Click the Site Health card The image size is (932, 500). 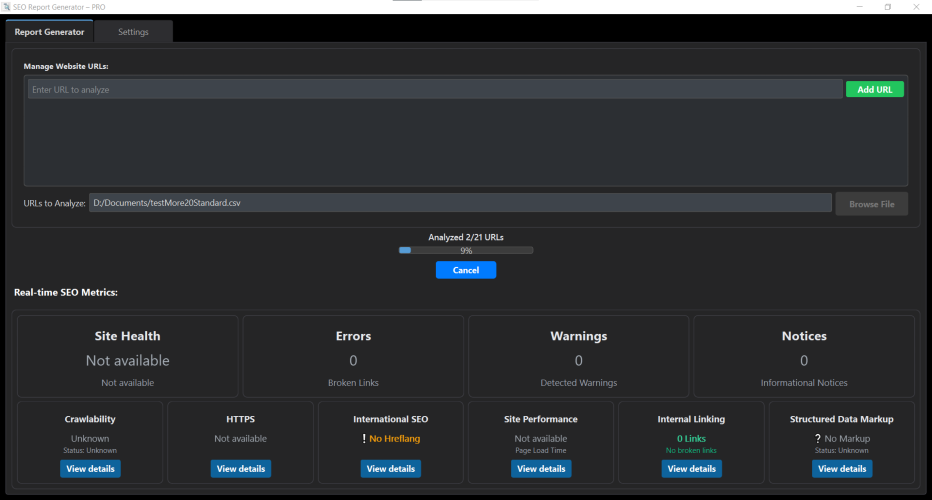(x=127, y=356)
